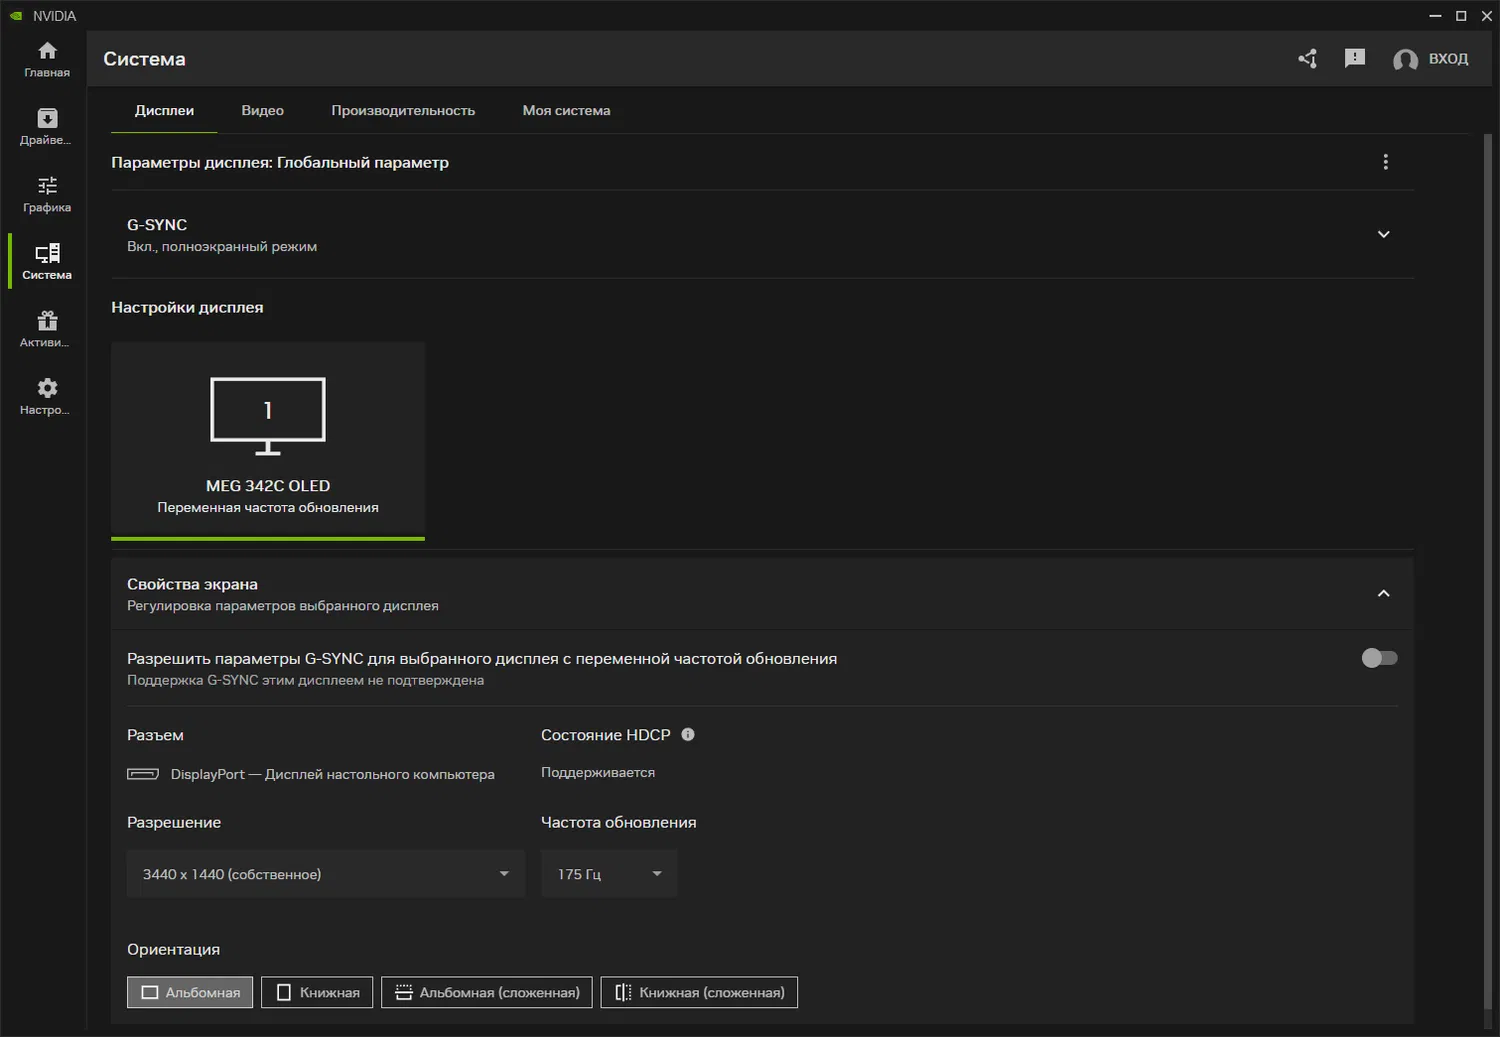Click the Система page title
Screen dimensions: 1500x1037
point(144,59)
